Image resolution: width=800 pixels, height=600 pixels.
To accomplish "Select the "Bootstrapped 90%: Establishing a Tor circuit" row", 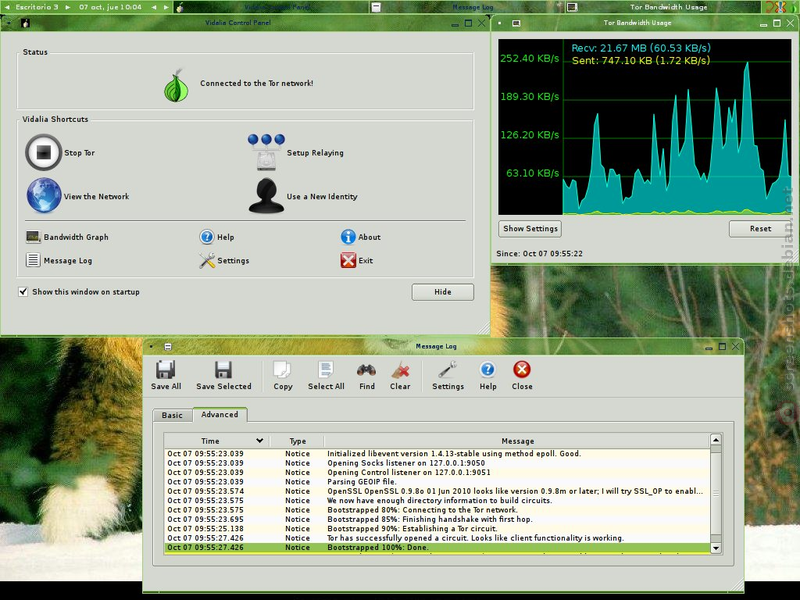I will tap(437, 529).
